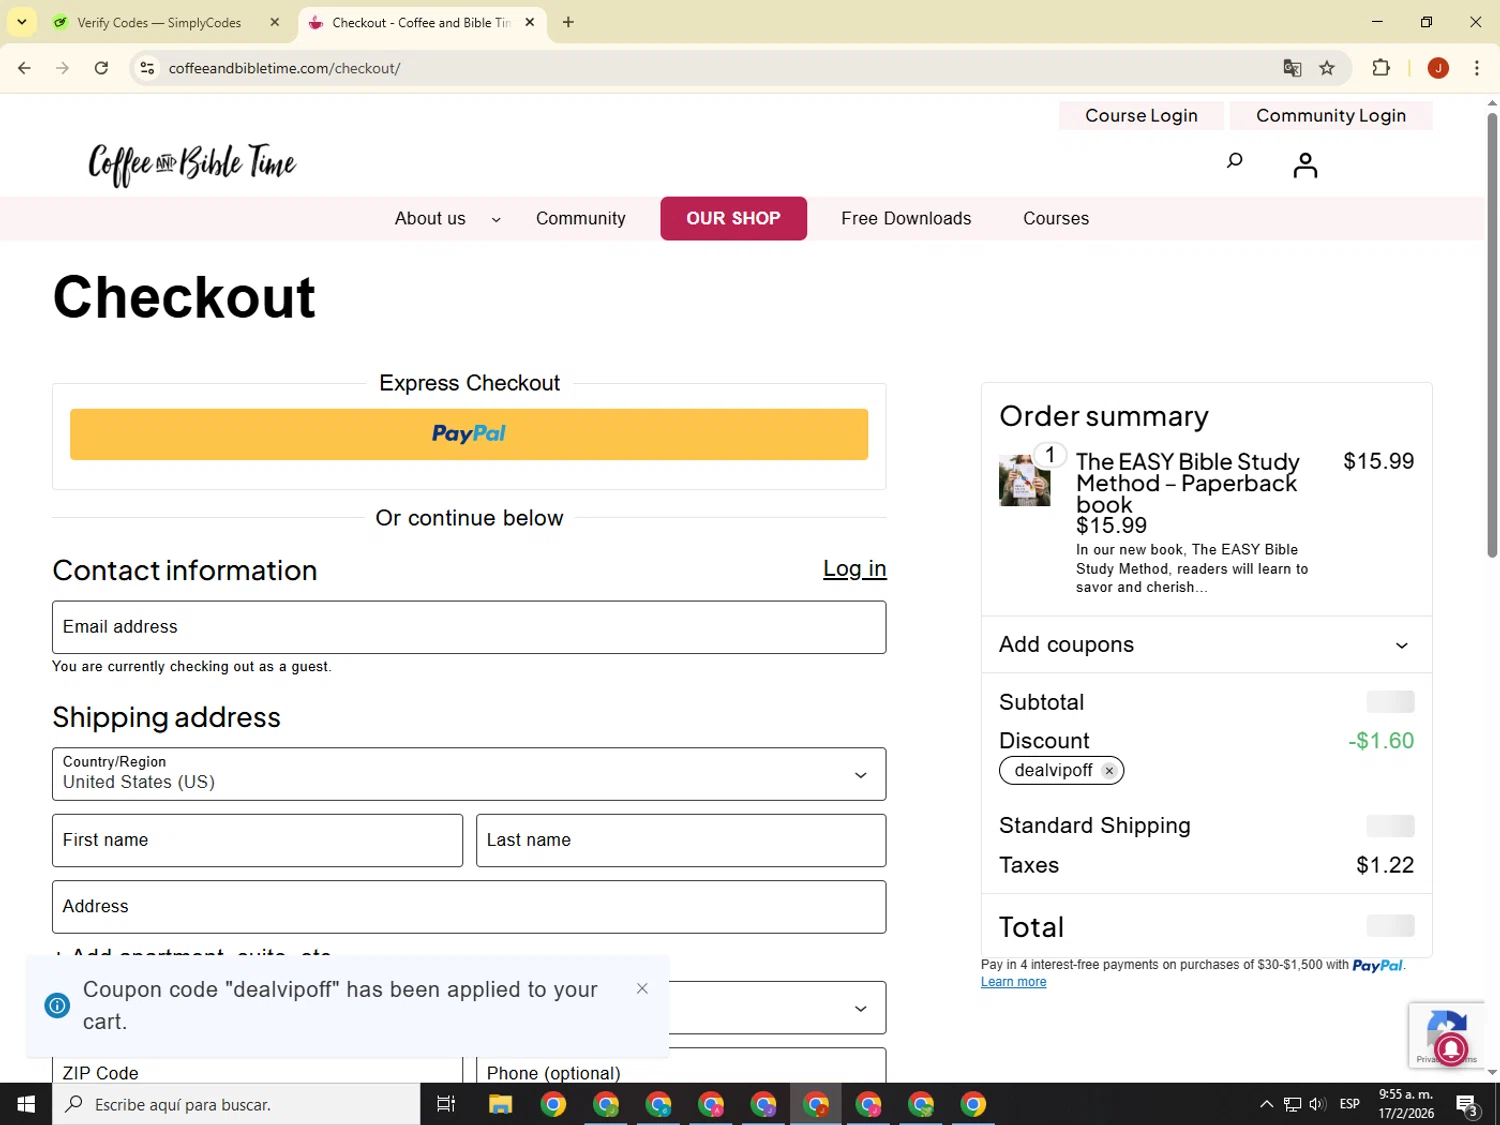Remove the dealvipoff coupon chip

click(1109, 771)
